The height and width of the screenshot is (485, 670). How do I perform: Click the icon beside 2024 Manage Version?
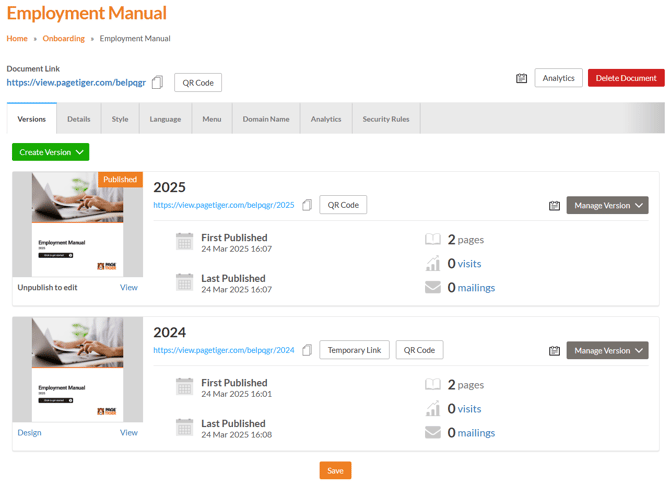[554, 351]
